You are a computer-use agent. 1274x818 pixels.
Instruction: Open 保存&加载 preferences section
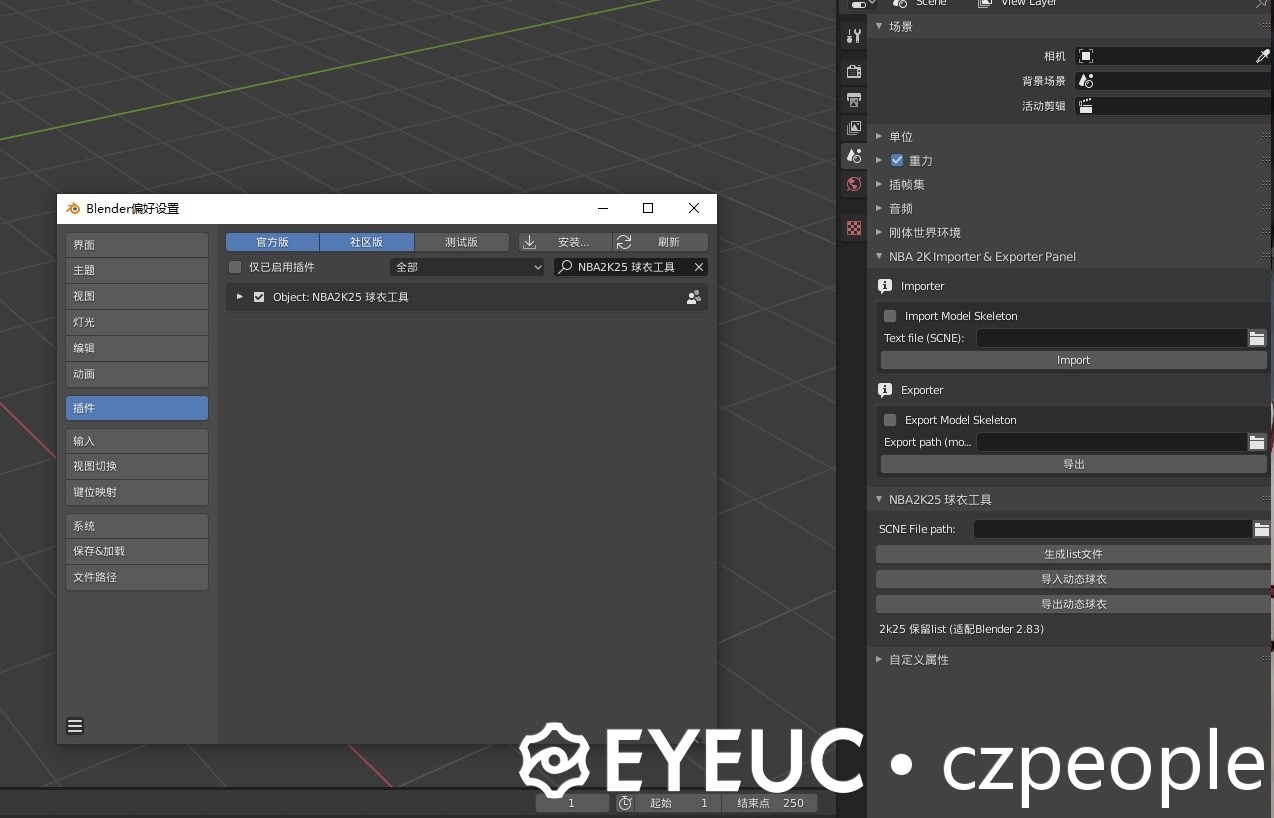(137, 551)
